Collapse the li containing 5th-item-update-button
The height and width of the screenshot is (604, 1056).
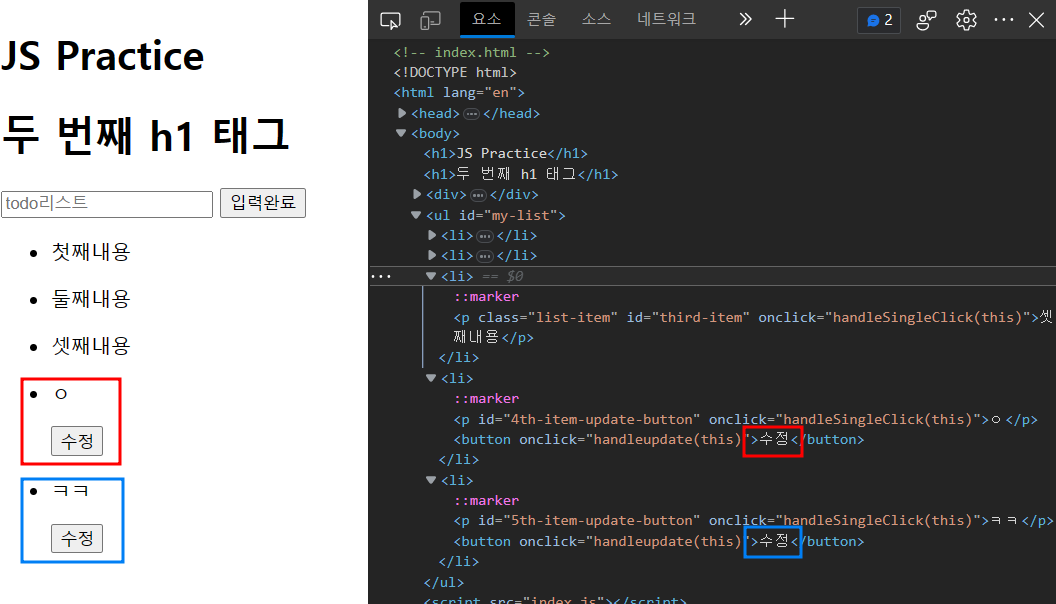tap(431, 480)
